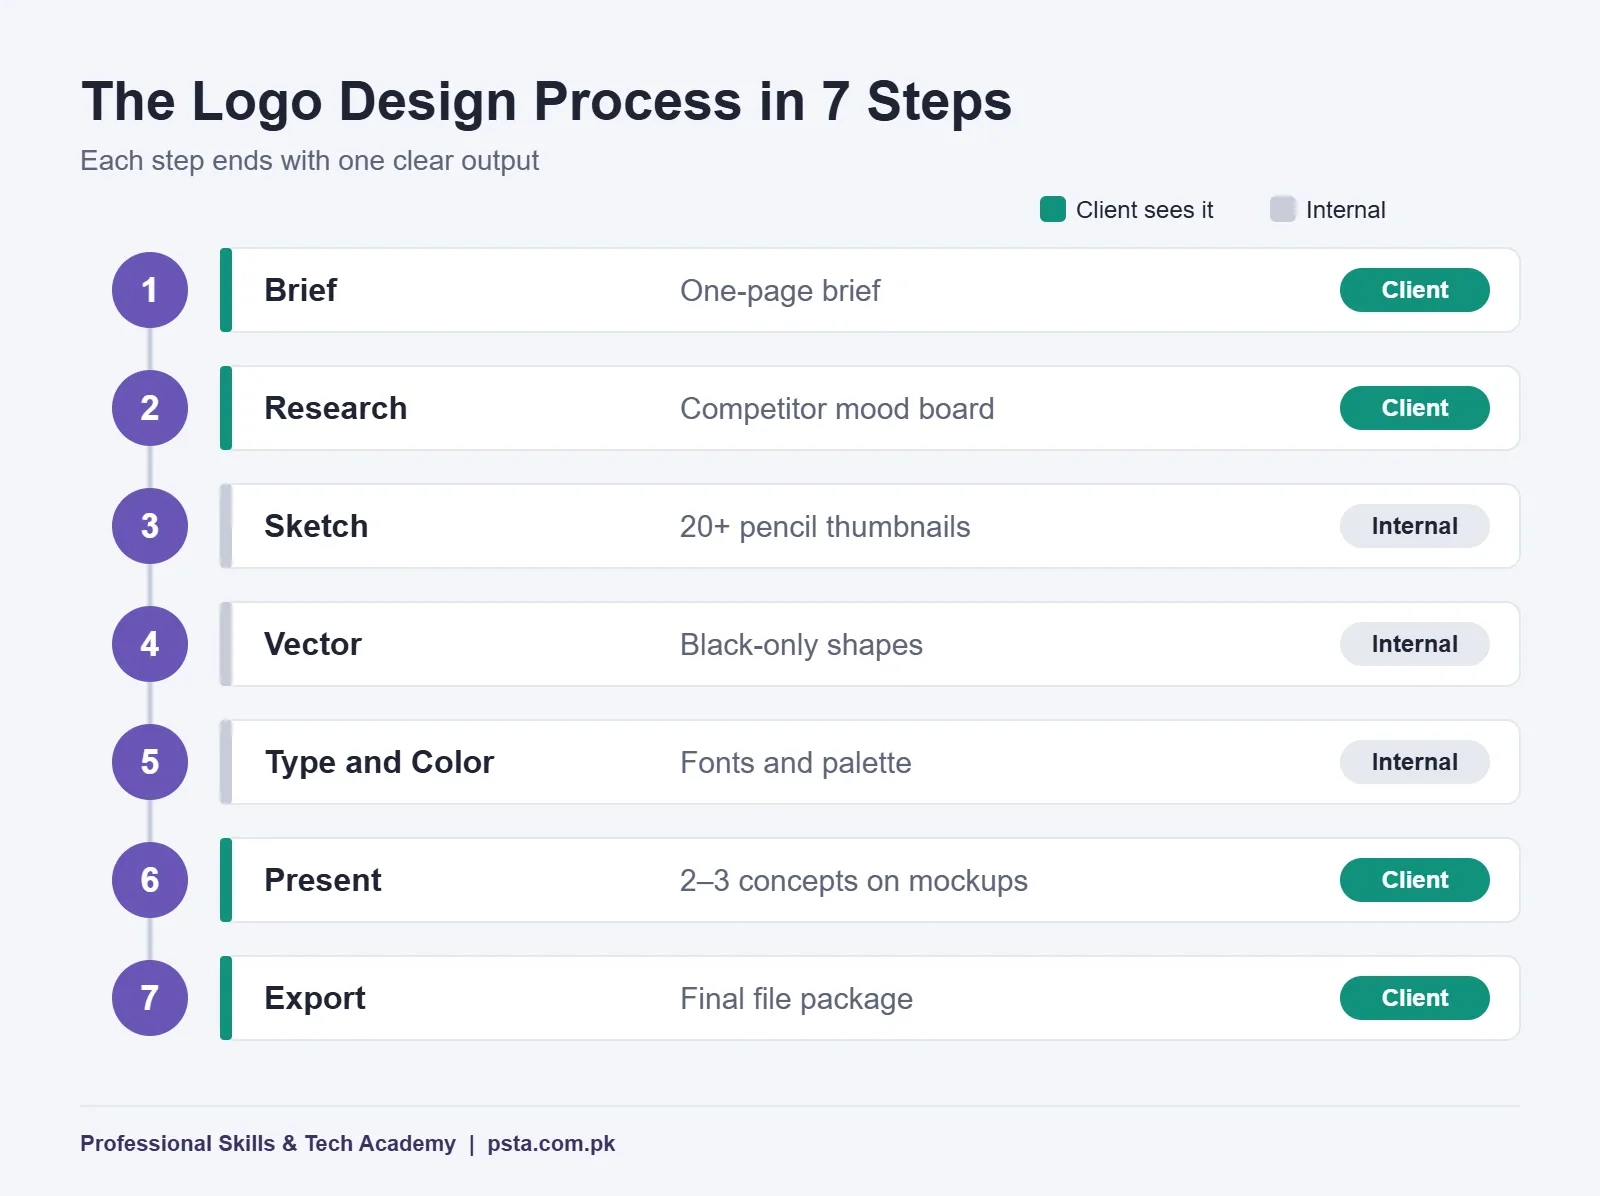Select the 'Present' step title

tap(323, 880)
